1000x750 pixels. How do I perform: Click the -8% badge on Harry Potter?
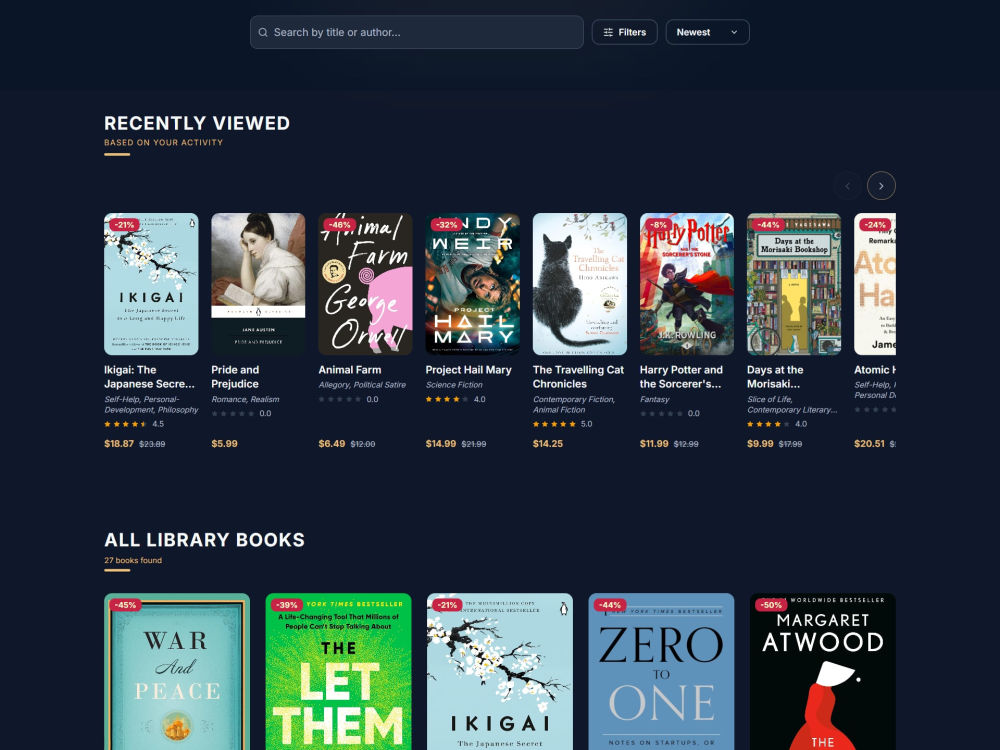[658, 224]
